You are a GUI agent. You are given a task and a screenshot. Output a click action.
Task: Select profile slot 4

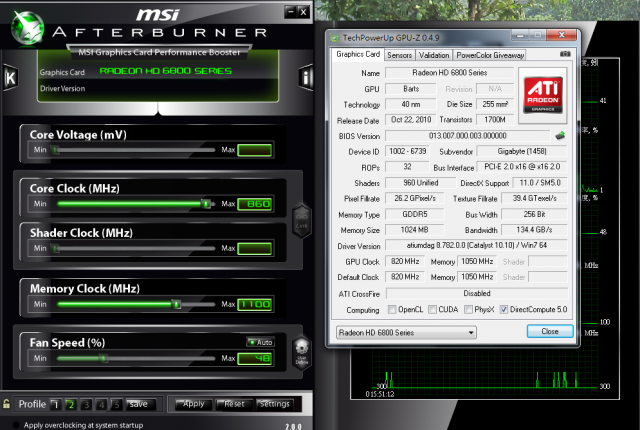click(101, 404)
